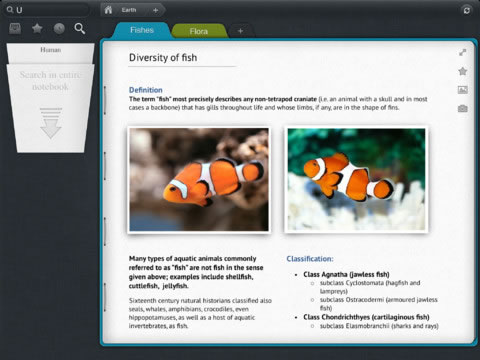Add a new section tab
This screenshot has height=360, width=480.
240,31
